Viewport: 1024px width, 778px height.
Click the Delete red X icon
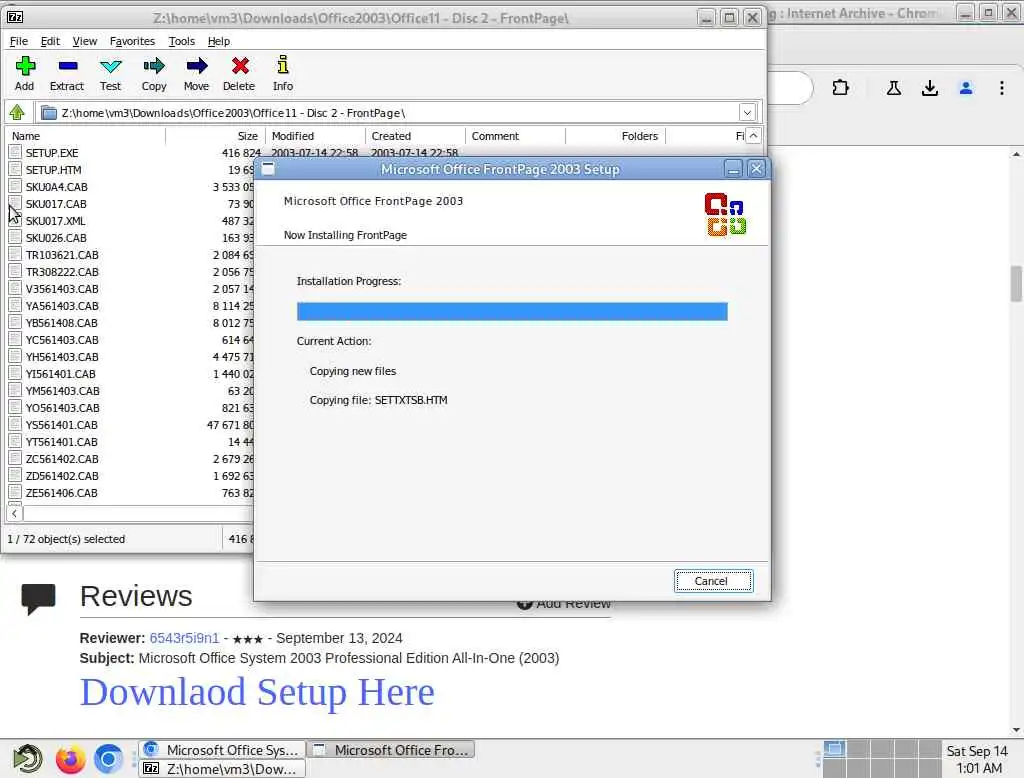point(240,65)
